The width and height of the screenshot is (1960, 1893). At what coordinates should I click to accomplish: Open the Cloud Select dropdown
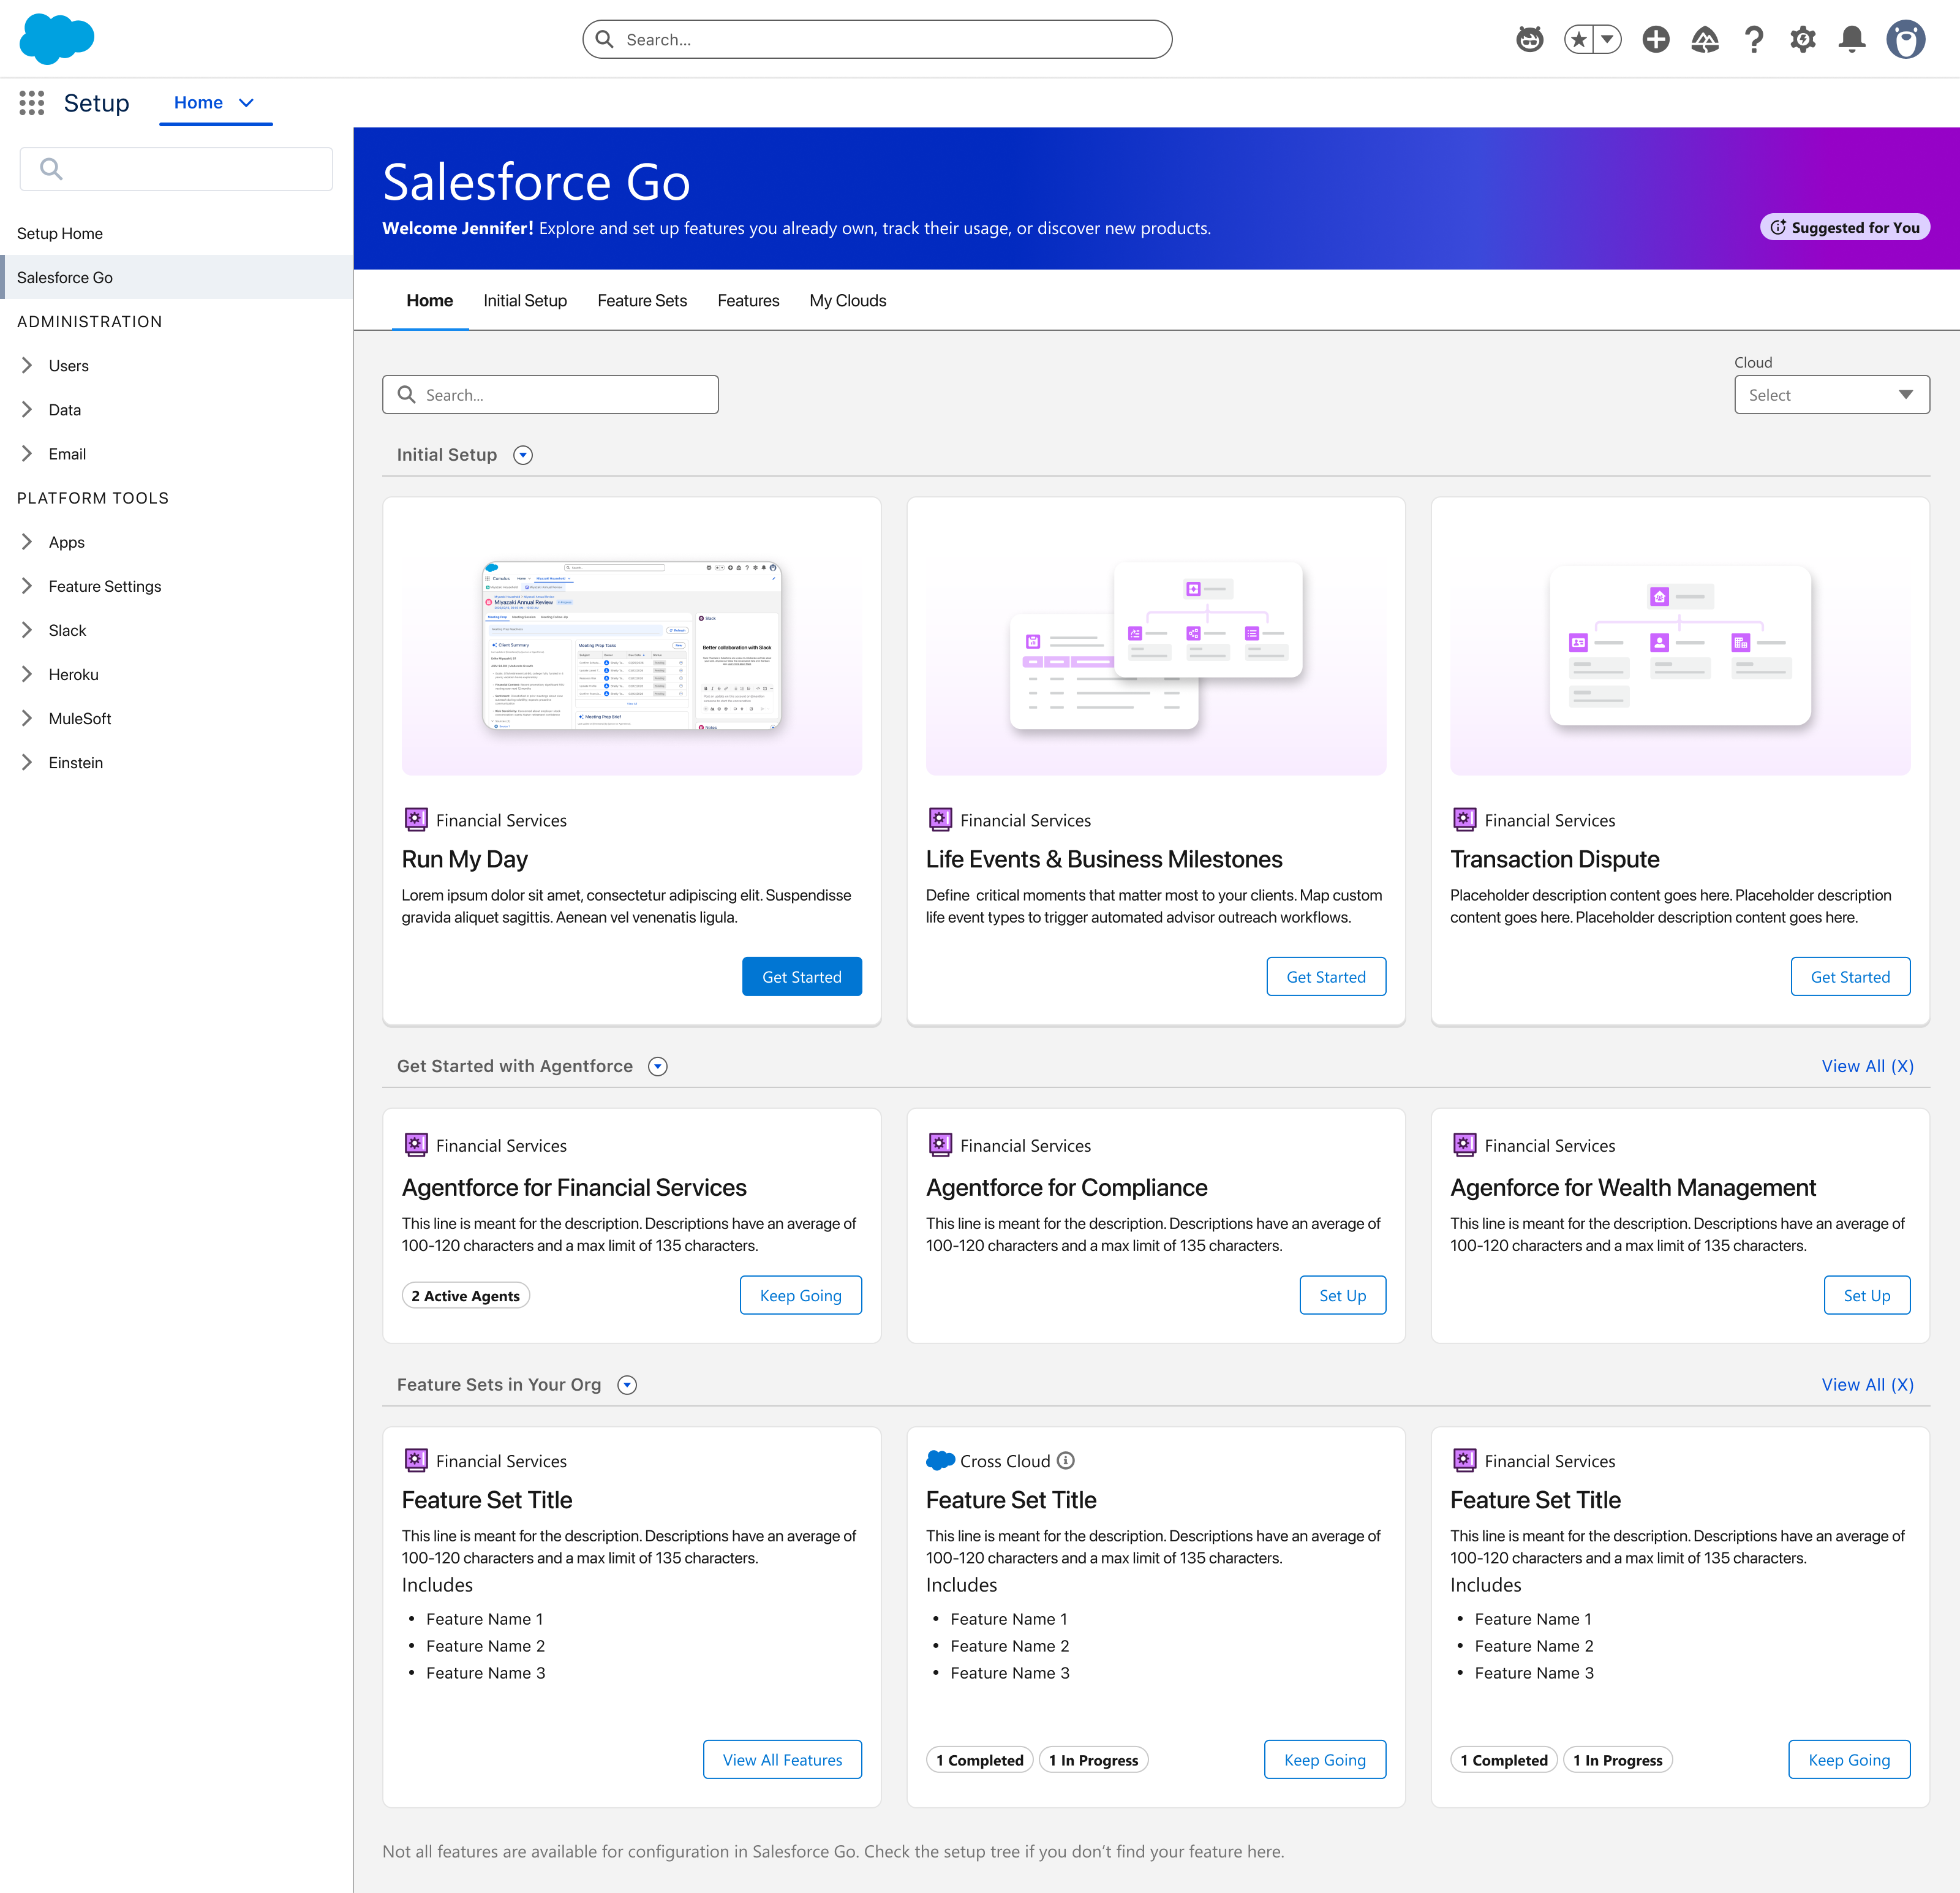[1832, 395]
